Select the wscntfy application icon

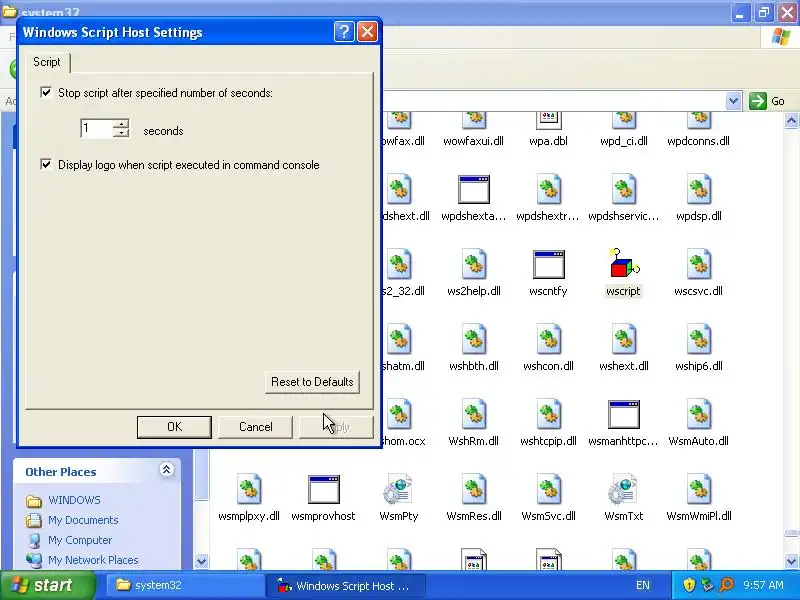(x=548, y=263)
